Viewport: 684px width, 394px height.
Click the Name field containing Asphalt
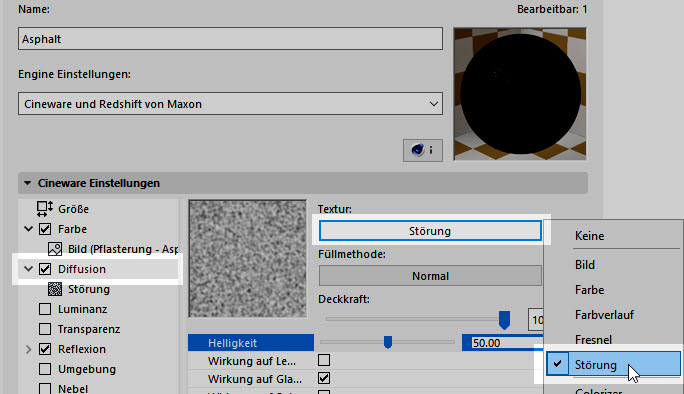pos(230,39)
